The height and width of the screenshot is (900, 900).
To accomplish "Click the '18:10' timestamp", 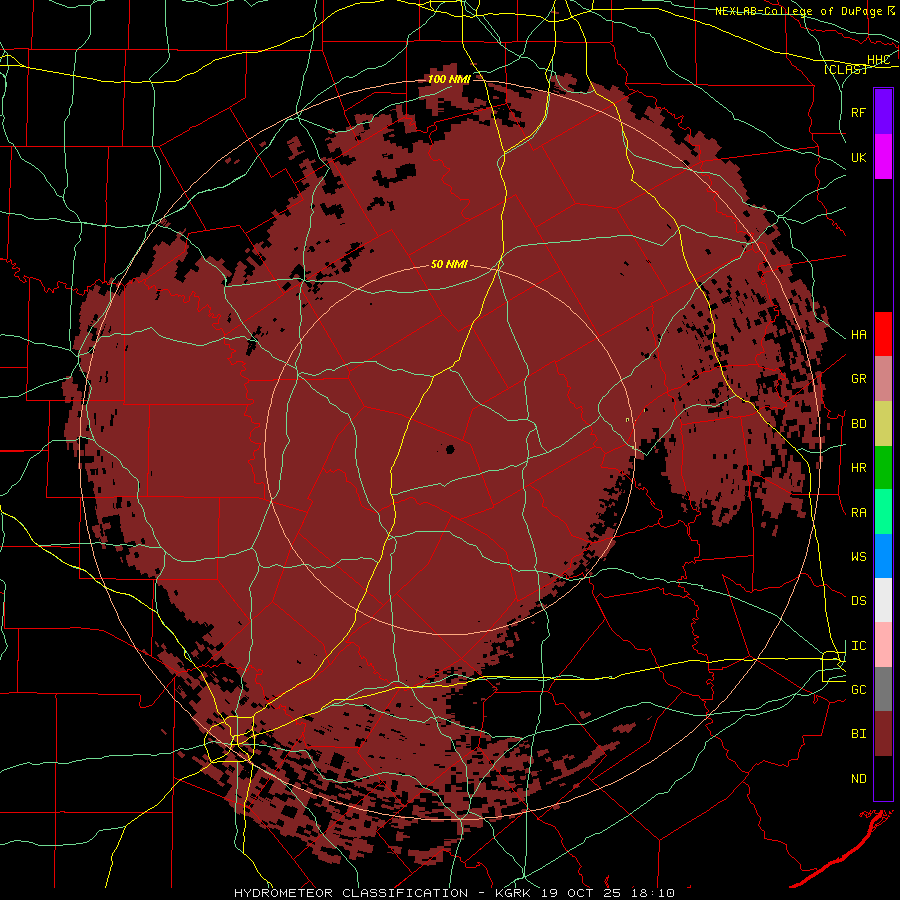I will pyautogui.click(x=652, y=893).
